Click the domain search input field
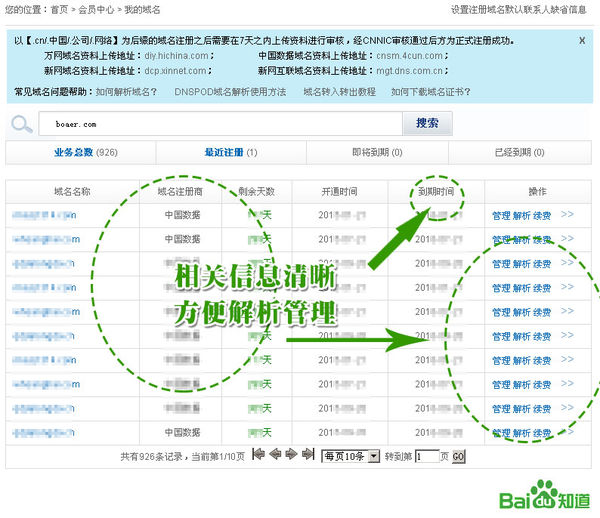 [x=220, y=124]
